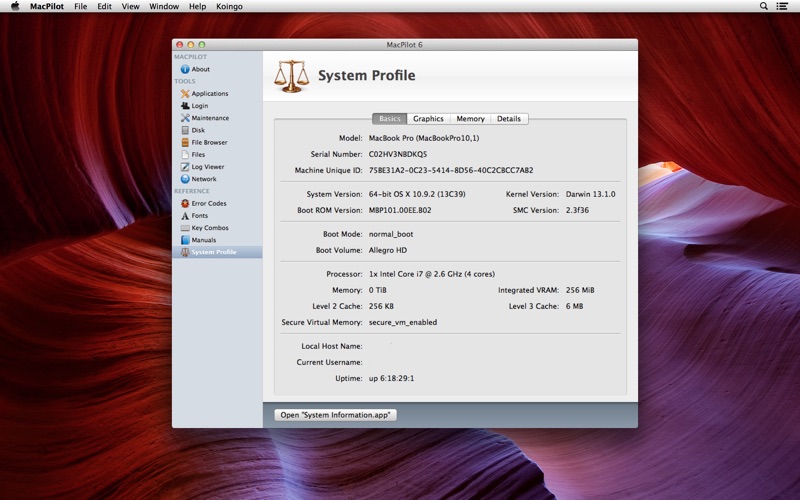This screenshot has height=500, width=800.
Task: Click model value MacBook Pro (MacBookPro10,1)
Action: tap(424, 138)
